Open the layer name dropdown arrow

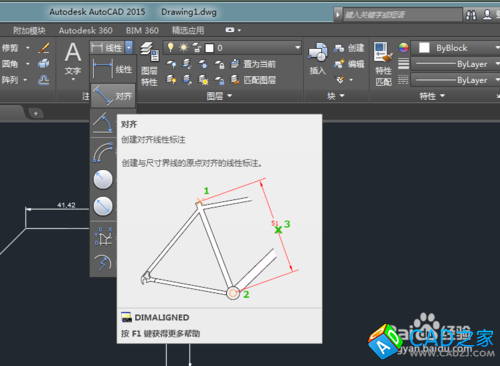[x=298, y=48]
